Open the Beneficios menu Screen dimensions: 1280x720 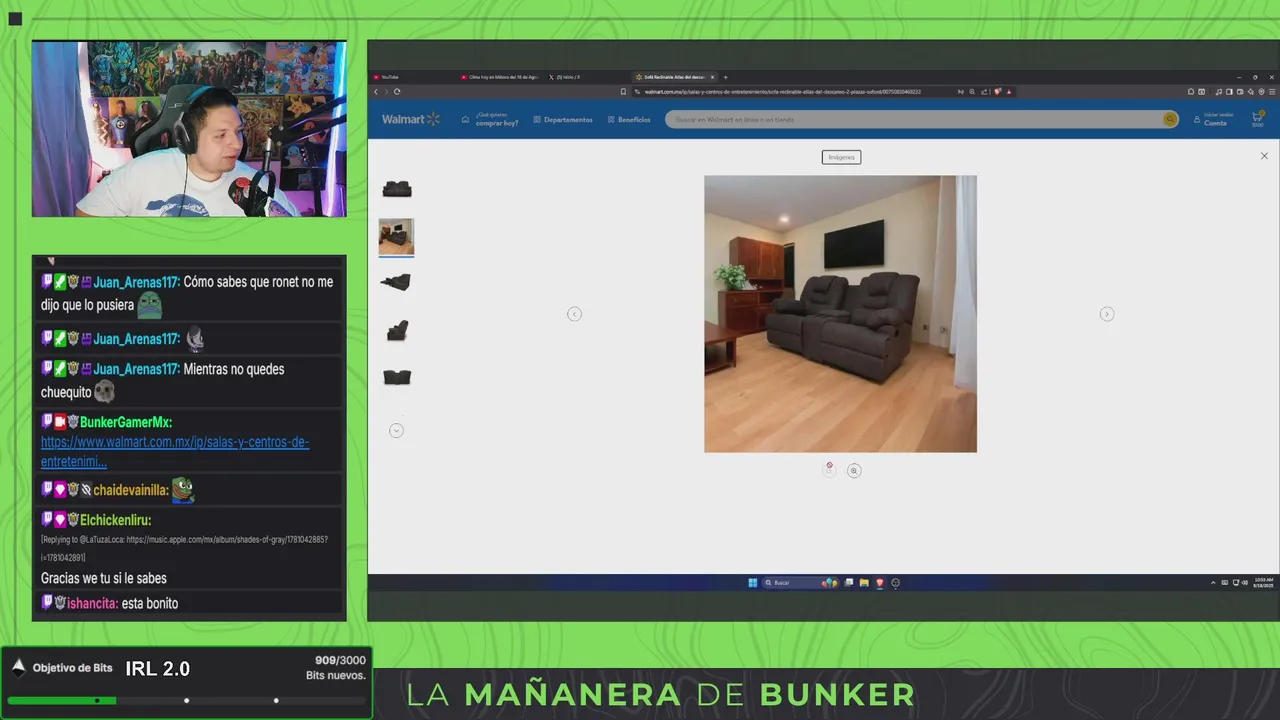(x=629, y=120)
